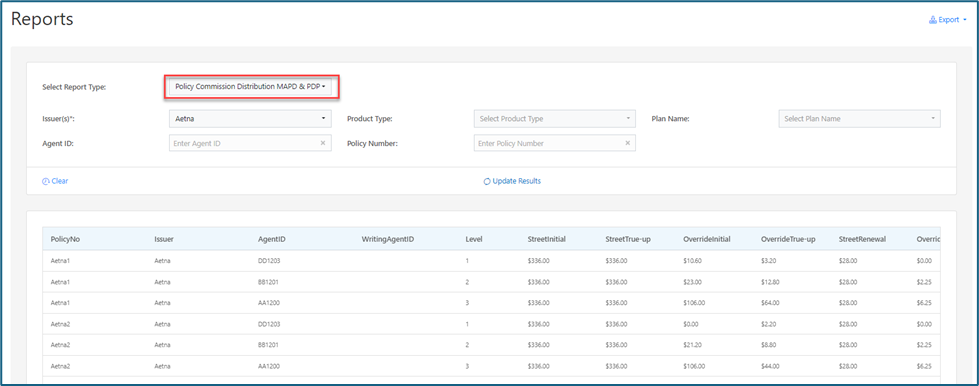
Task: Click the Export icon at top right
Action: [x=933, y=20]
